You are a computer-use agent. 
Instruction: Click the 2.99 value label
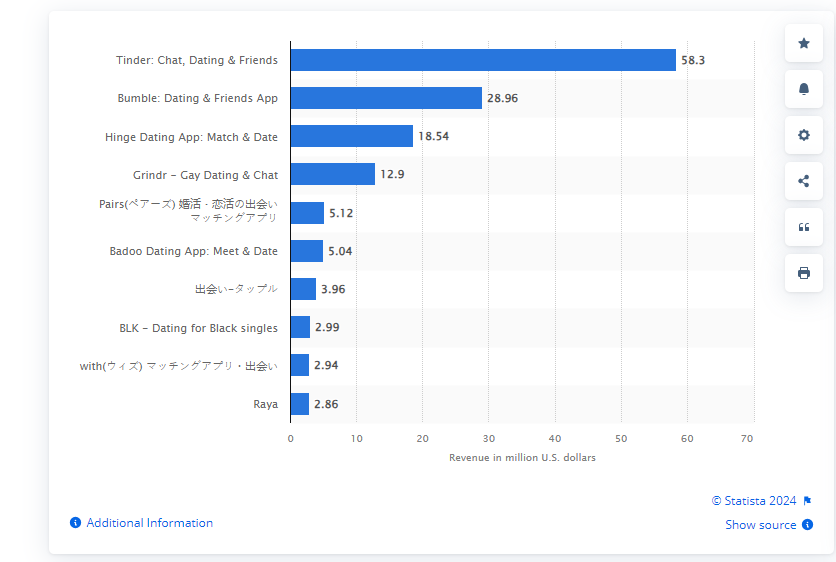(x=327, y=327)
